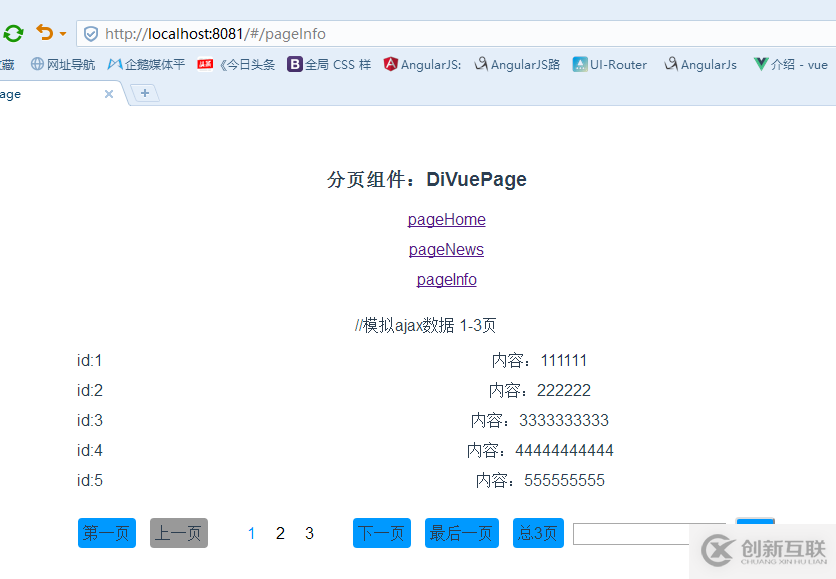The width and height of the screenshot is (836, 579).
Task: Click the 第一页 pagination button
Action: pos(106,533)
